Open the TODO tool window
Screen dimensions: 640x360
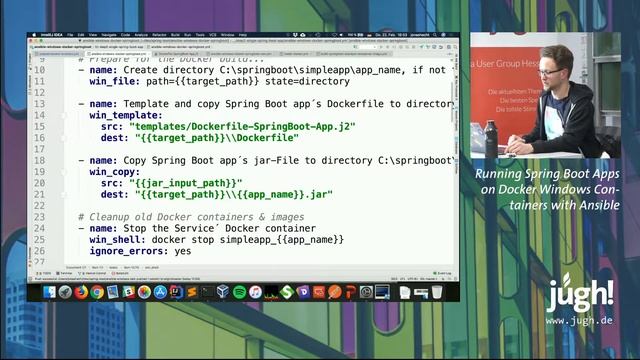[x=44, y=273]
